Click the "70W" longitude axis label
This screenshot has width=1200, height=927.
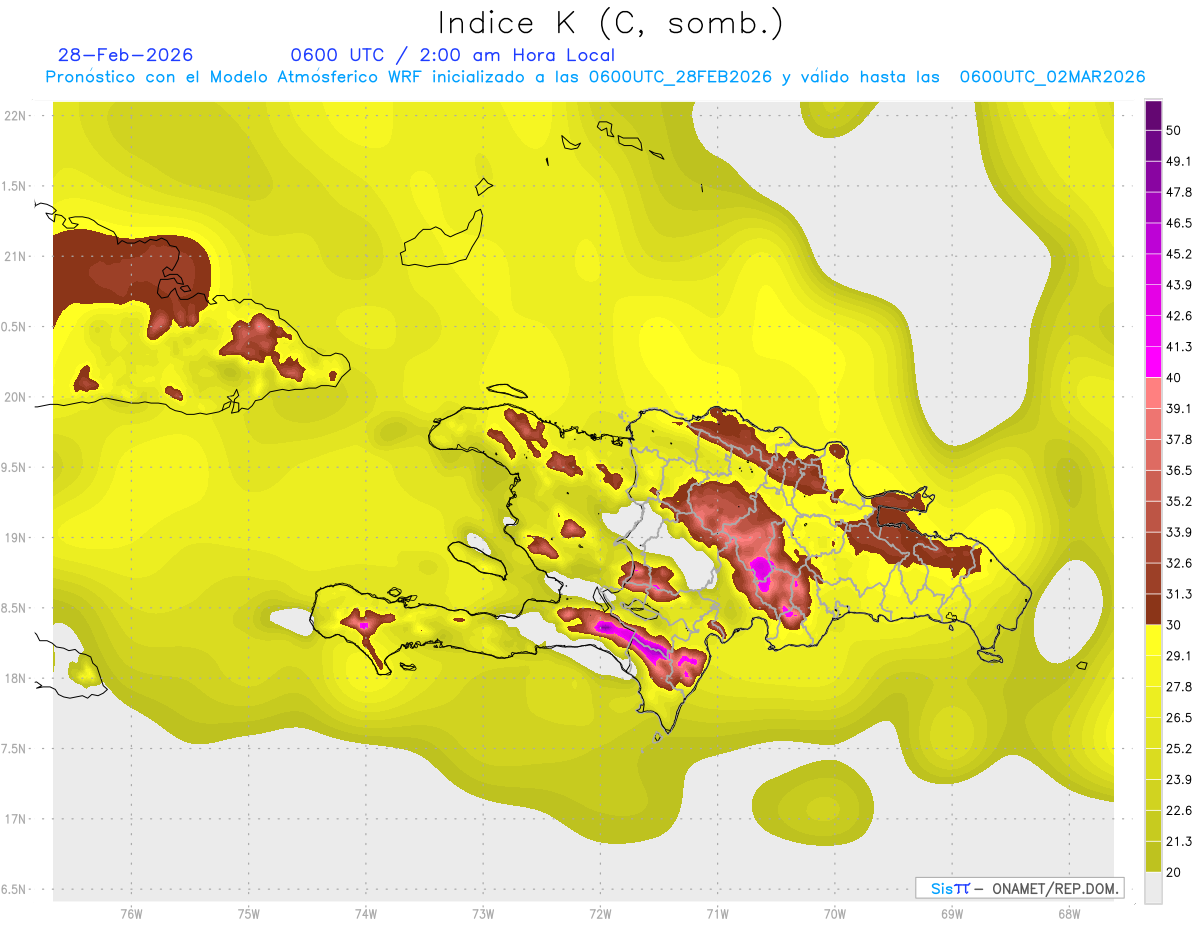834,914
